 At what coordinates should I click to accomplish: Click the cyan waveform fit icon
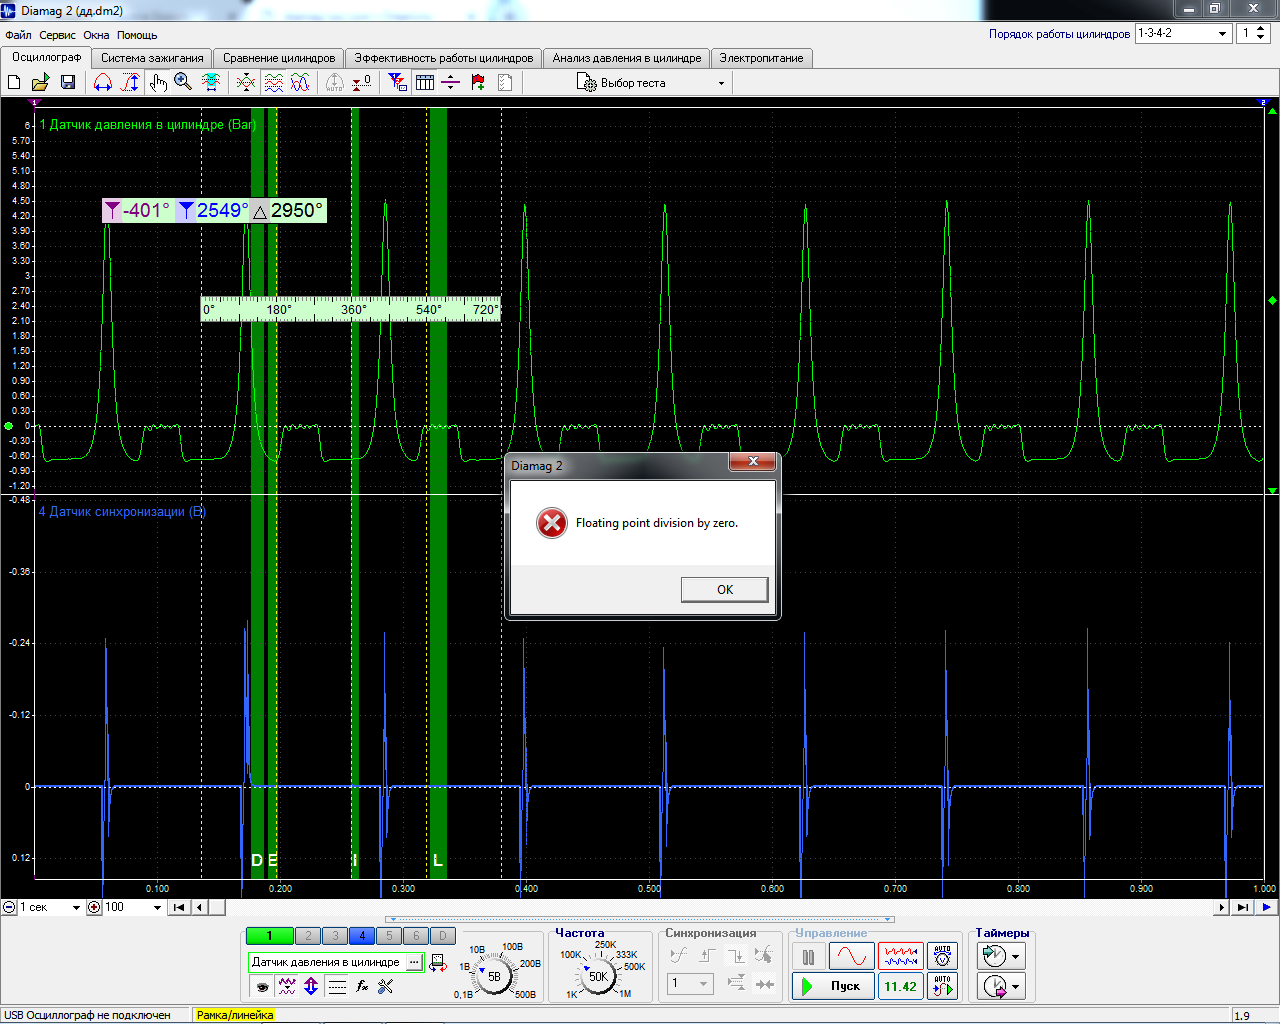tap(211, 82)
